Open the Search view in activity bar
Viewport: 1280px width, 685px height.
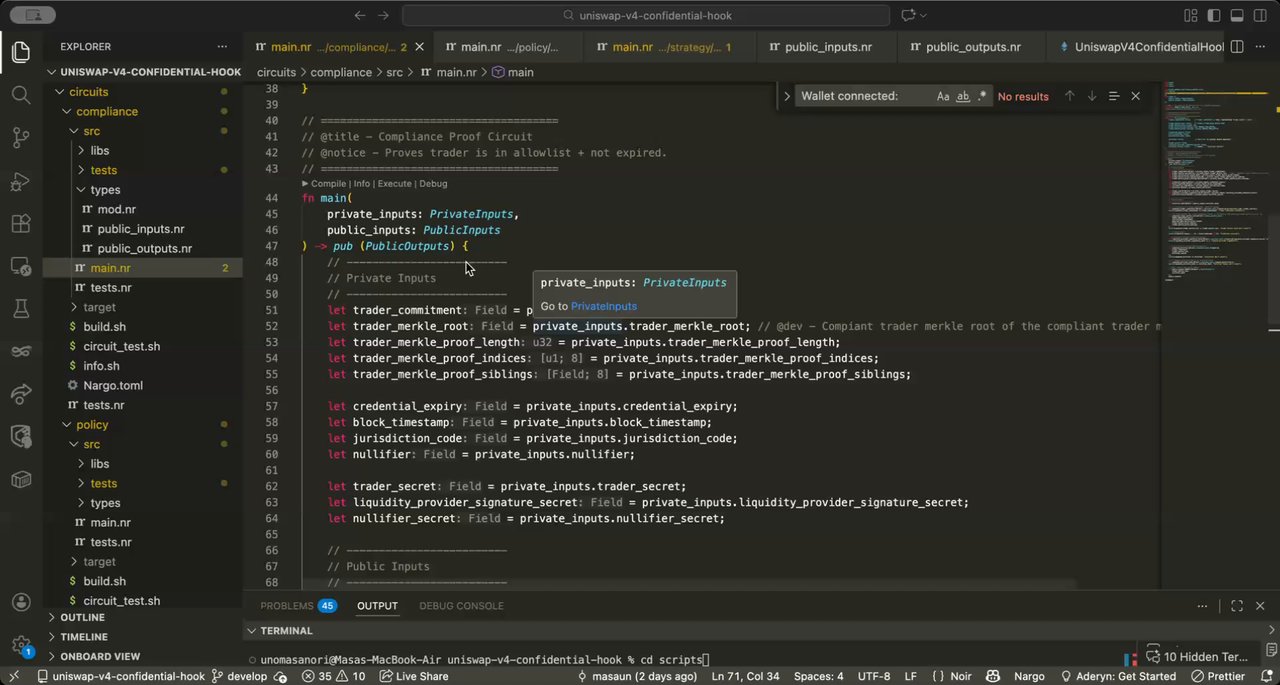click(21, 95)
